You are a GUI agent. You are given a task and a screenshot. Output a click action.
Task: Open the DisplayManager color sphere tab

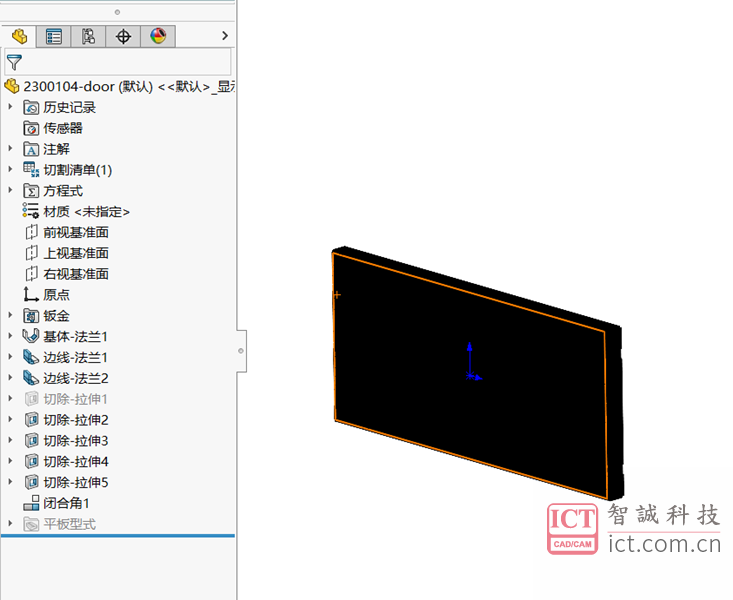[x=158, y=36]
